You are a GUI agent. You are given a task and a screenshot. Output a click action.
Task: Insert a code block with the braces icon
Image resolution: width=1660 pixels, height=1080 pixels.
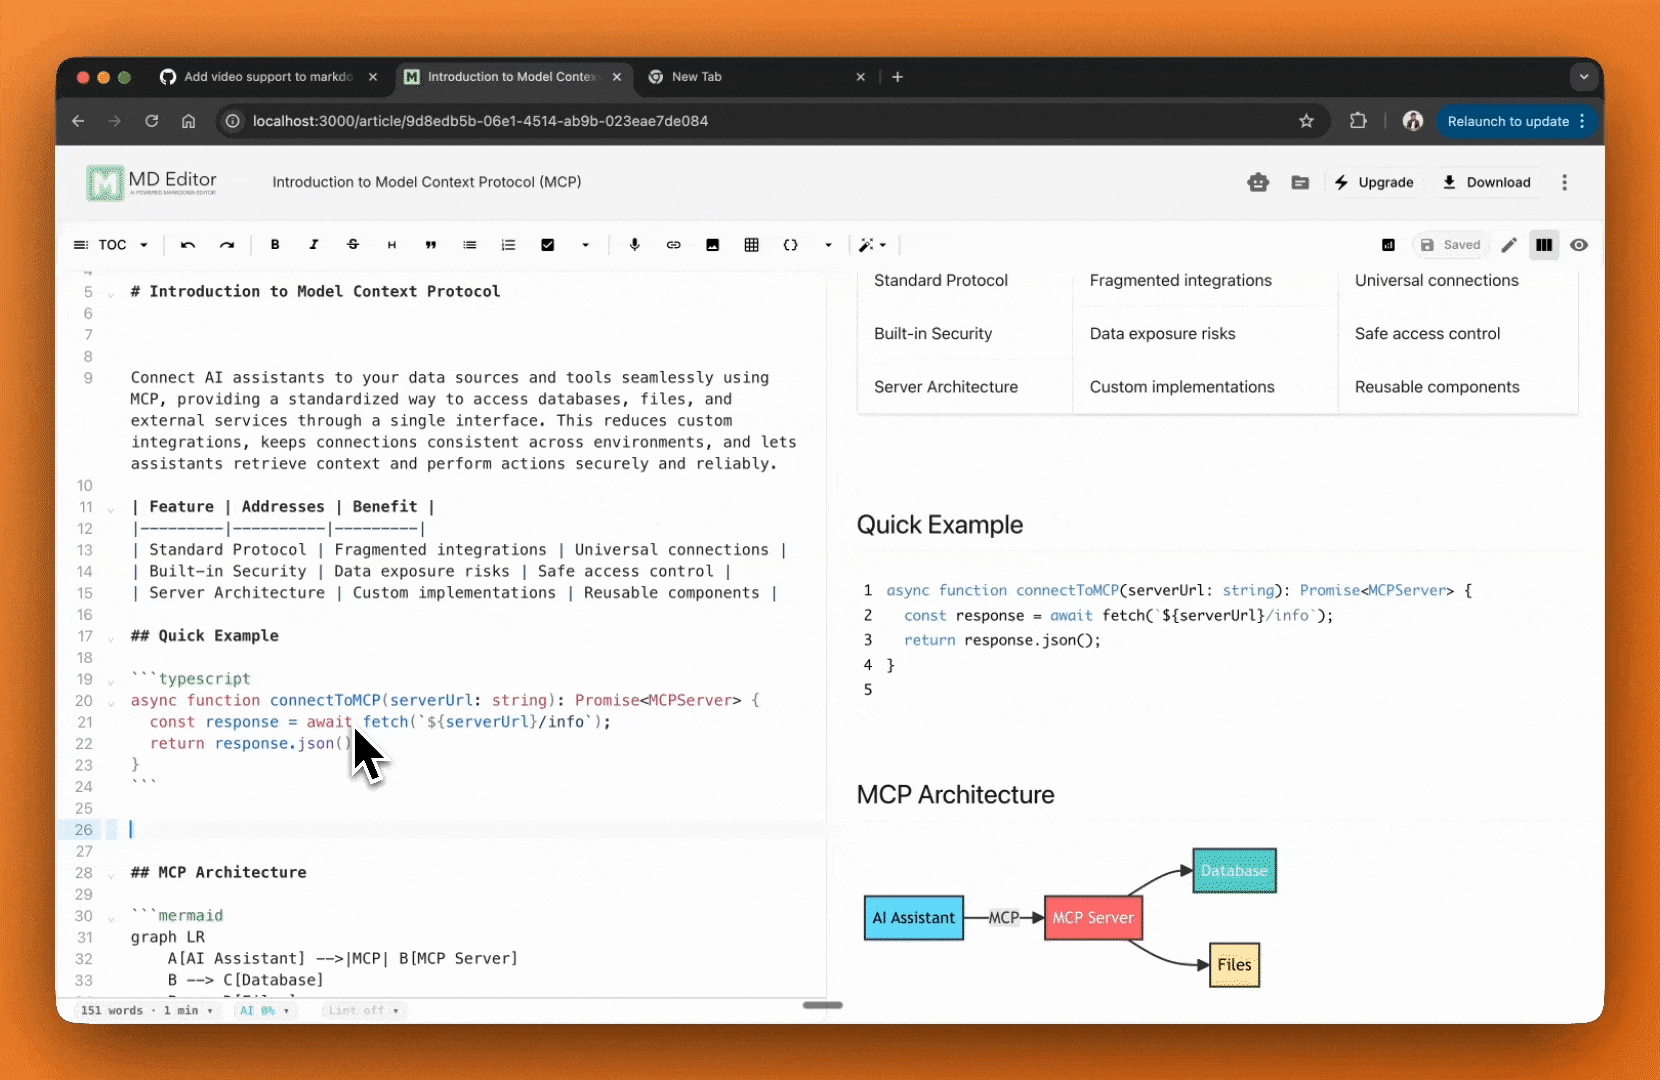pos(792,245)
